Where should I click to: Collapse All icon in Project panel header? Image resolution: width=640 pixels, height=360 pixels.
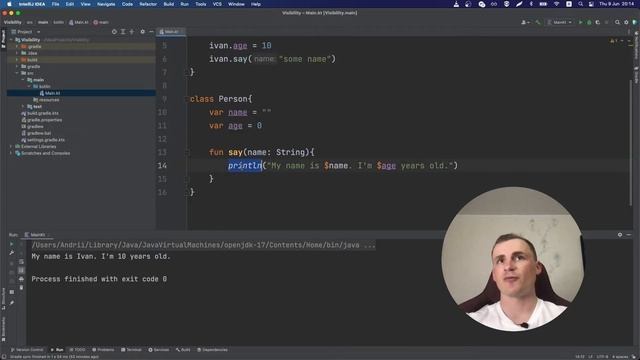(132, 31)
